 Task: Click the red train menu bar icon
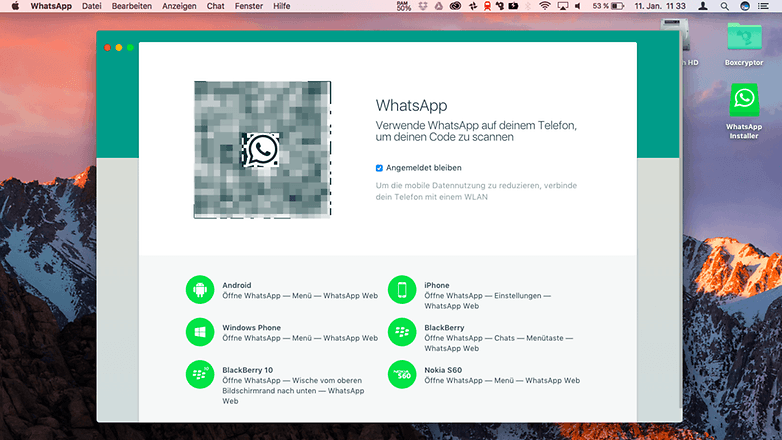coord(487,6)
